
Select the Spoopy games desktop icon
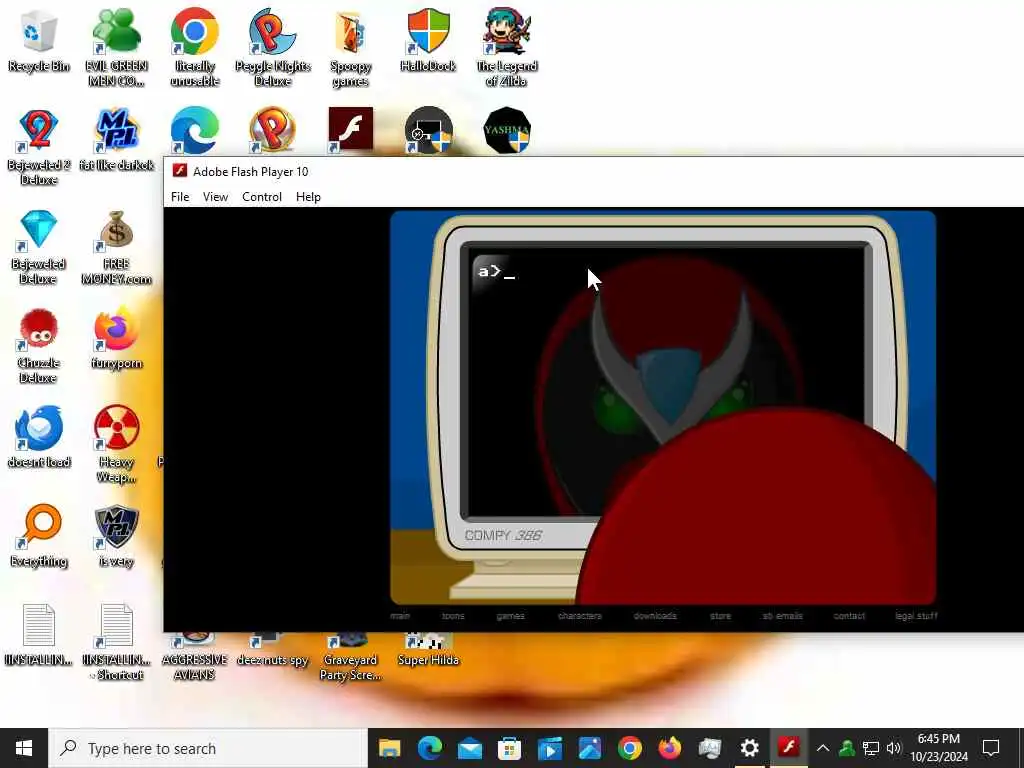(351, 47)
